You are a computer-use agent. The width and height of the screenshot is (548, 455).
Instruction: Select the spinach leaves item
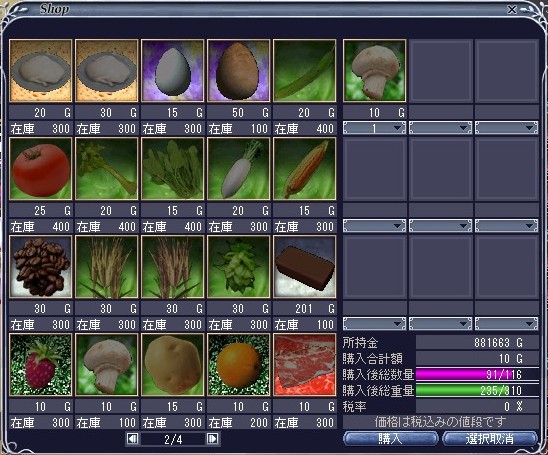click(173, 168)
